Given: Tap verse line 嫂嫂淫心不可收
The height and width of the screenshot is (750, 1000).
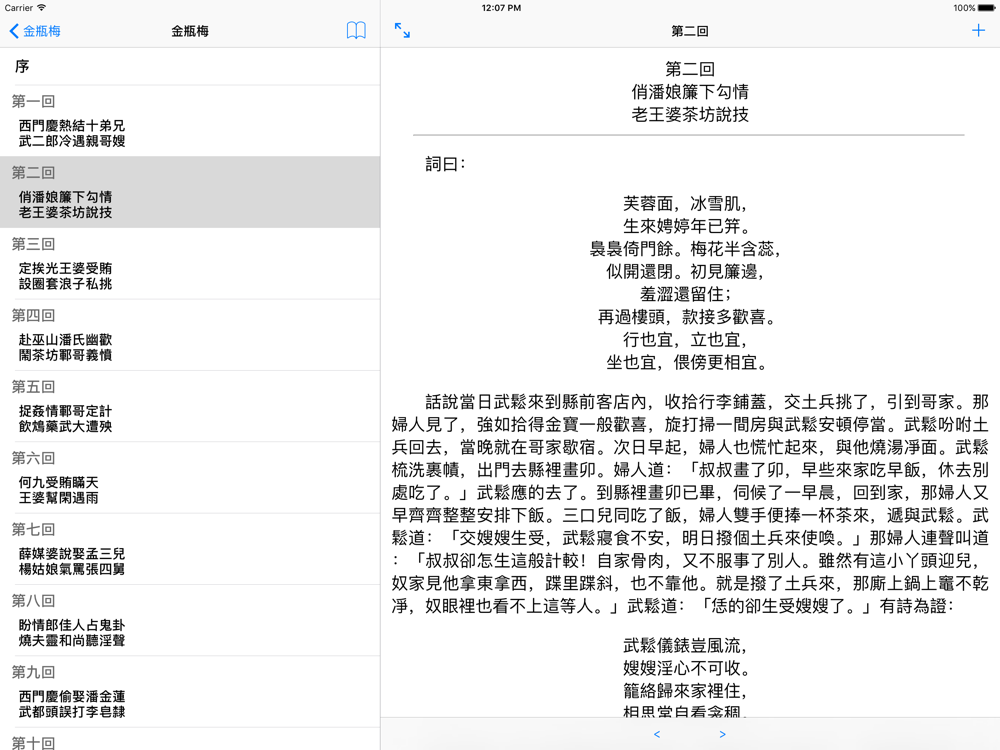Looking at the screenshot, I should [687, 668].
